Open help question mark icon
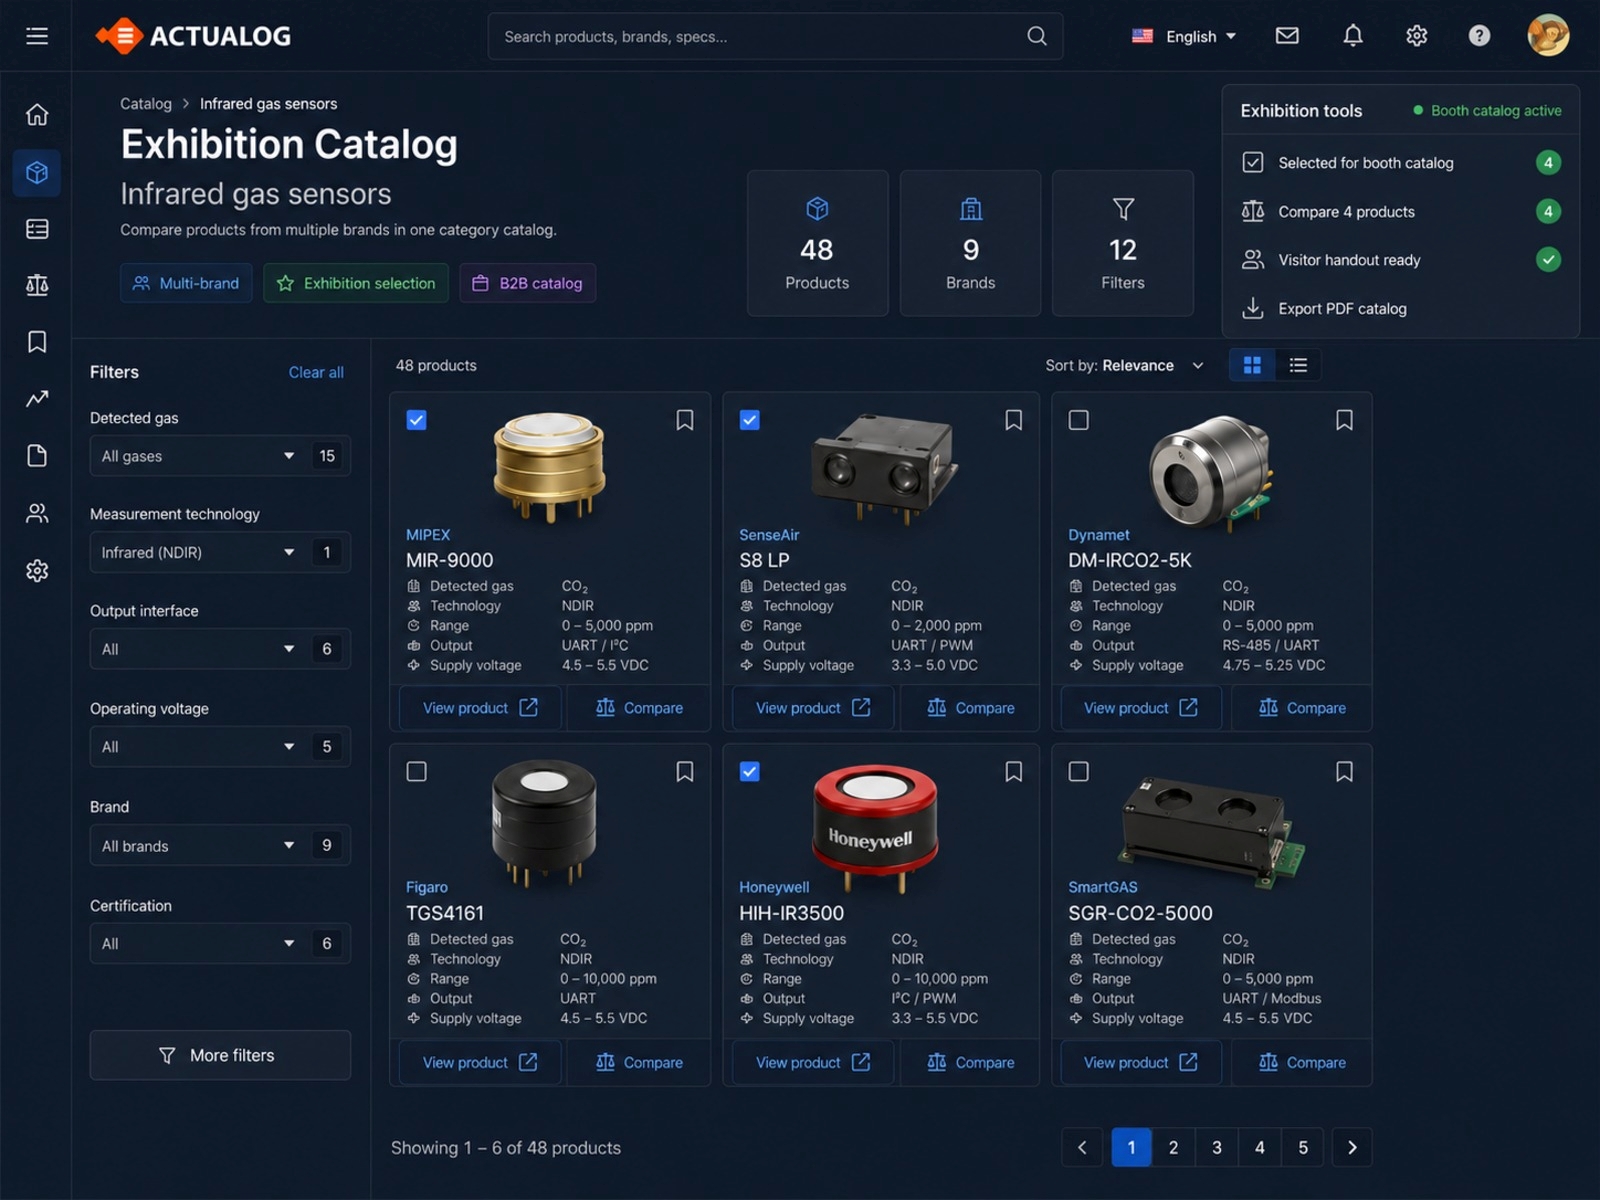This screenshot has height=1200, width=1600. [x=1479, y=36]
